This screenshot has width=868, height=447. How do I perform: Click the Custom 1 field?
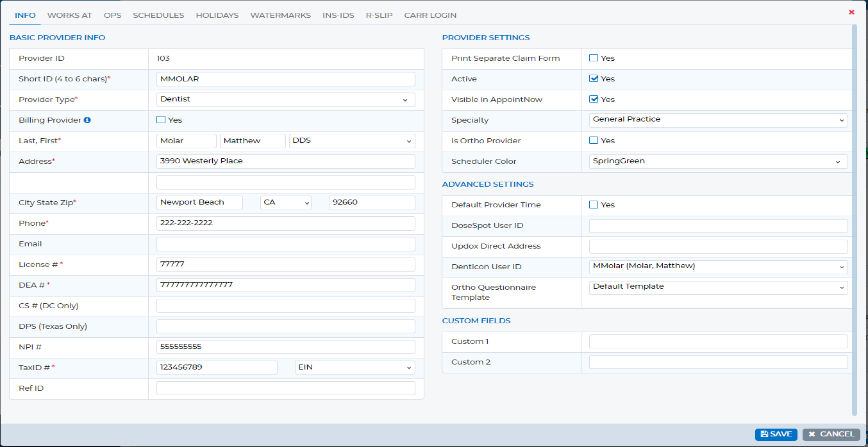(718, 341)
